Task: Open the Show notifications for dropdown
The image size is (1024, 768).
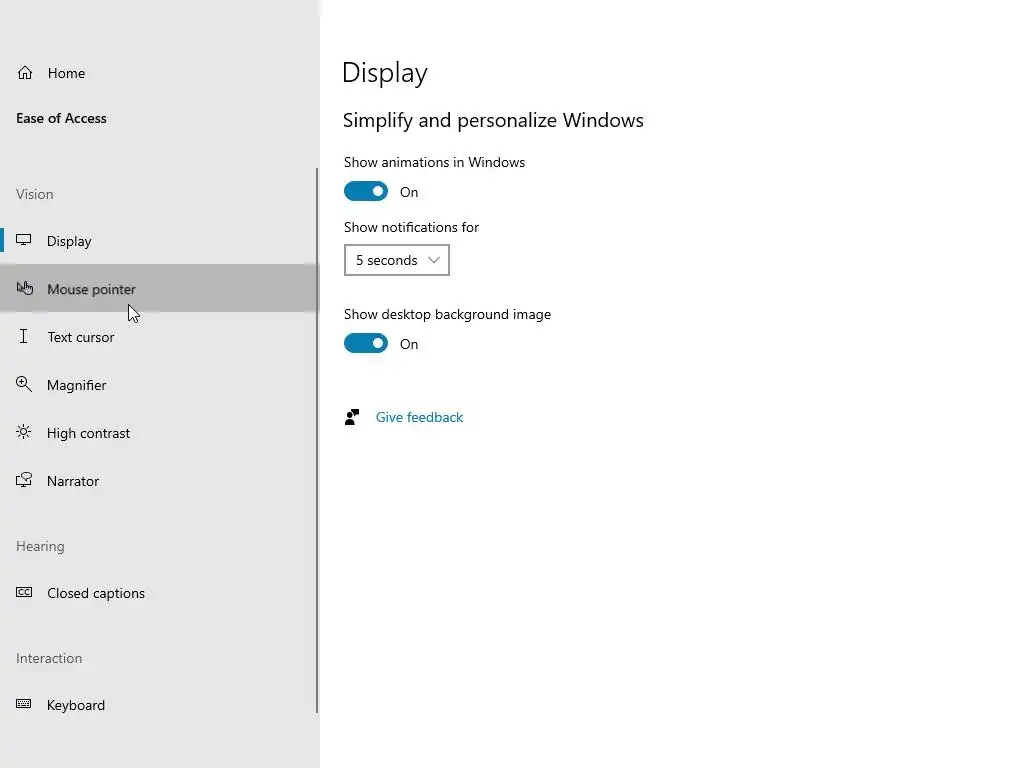Action: point(397,260)
